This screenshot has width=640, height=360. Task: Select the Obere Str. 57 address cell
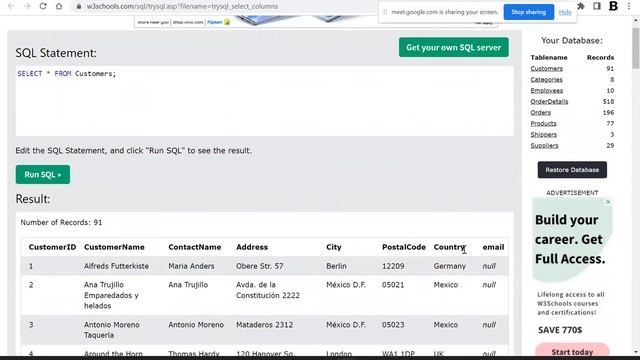click(x=260, y=266)
